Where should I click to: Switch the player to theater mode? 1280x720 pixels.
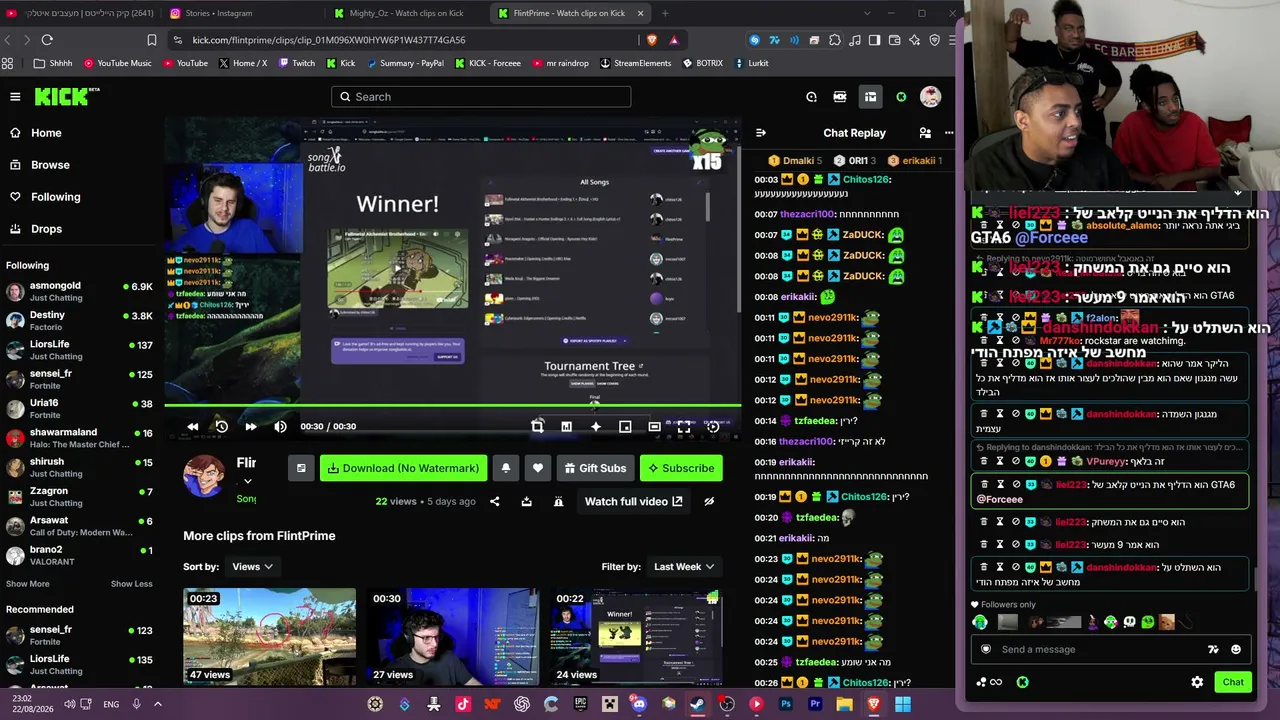coord(654,427)
